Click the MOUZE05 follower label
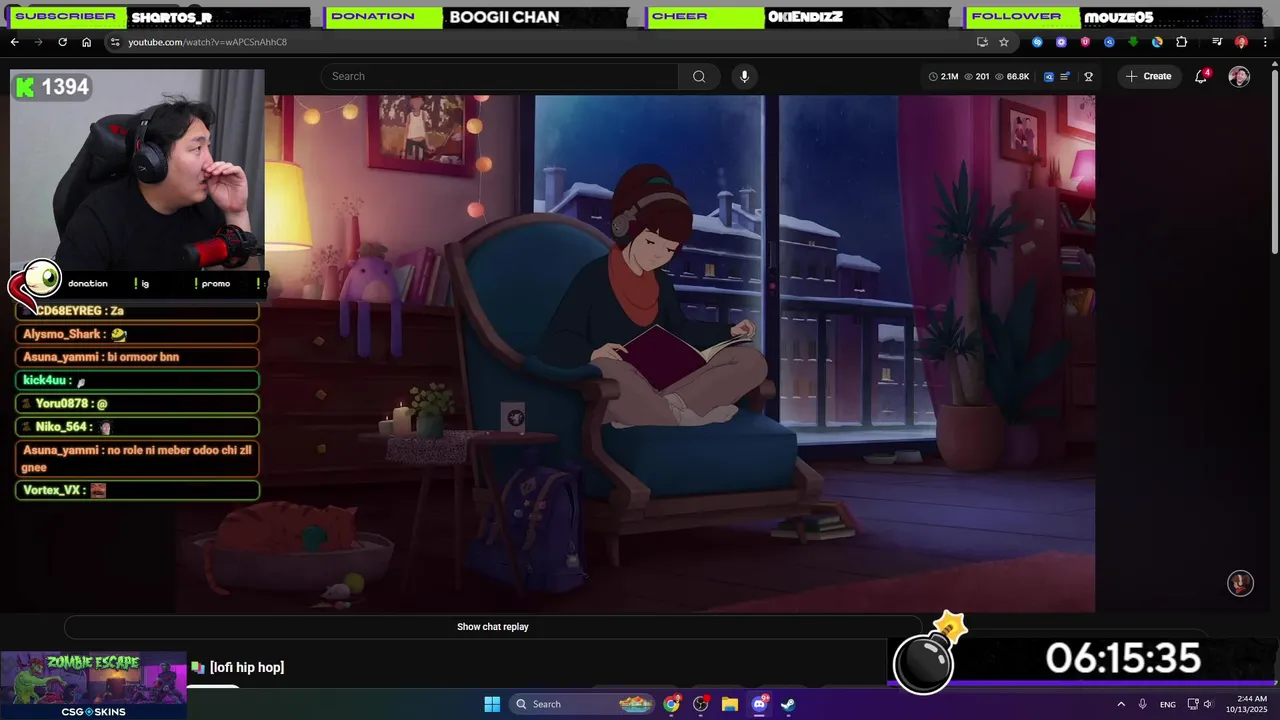 click(x=1118, y=17)
